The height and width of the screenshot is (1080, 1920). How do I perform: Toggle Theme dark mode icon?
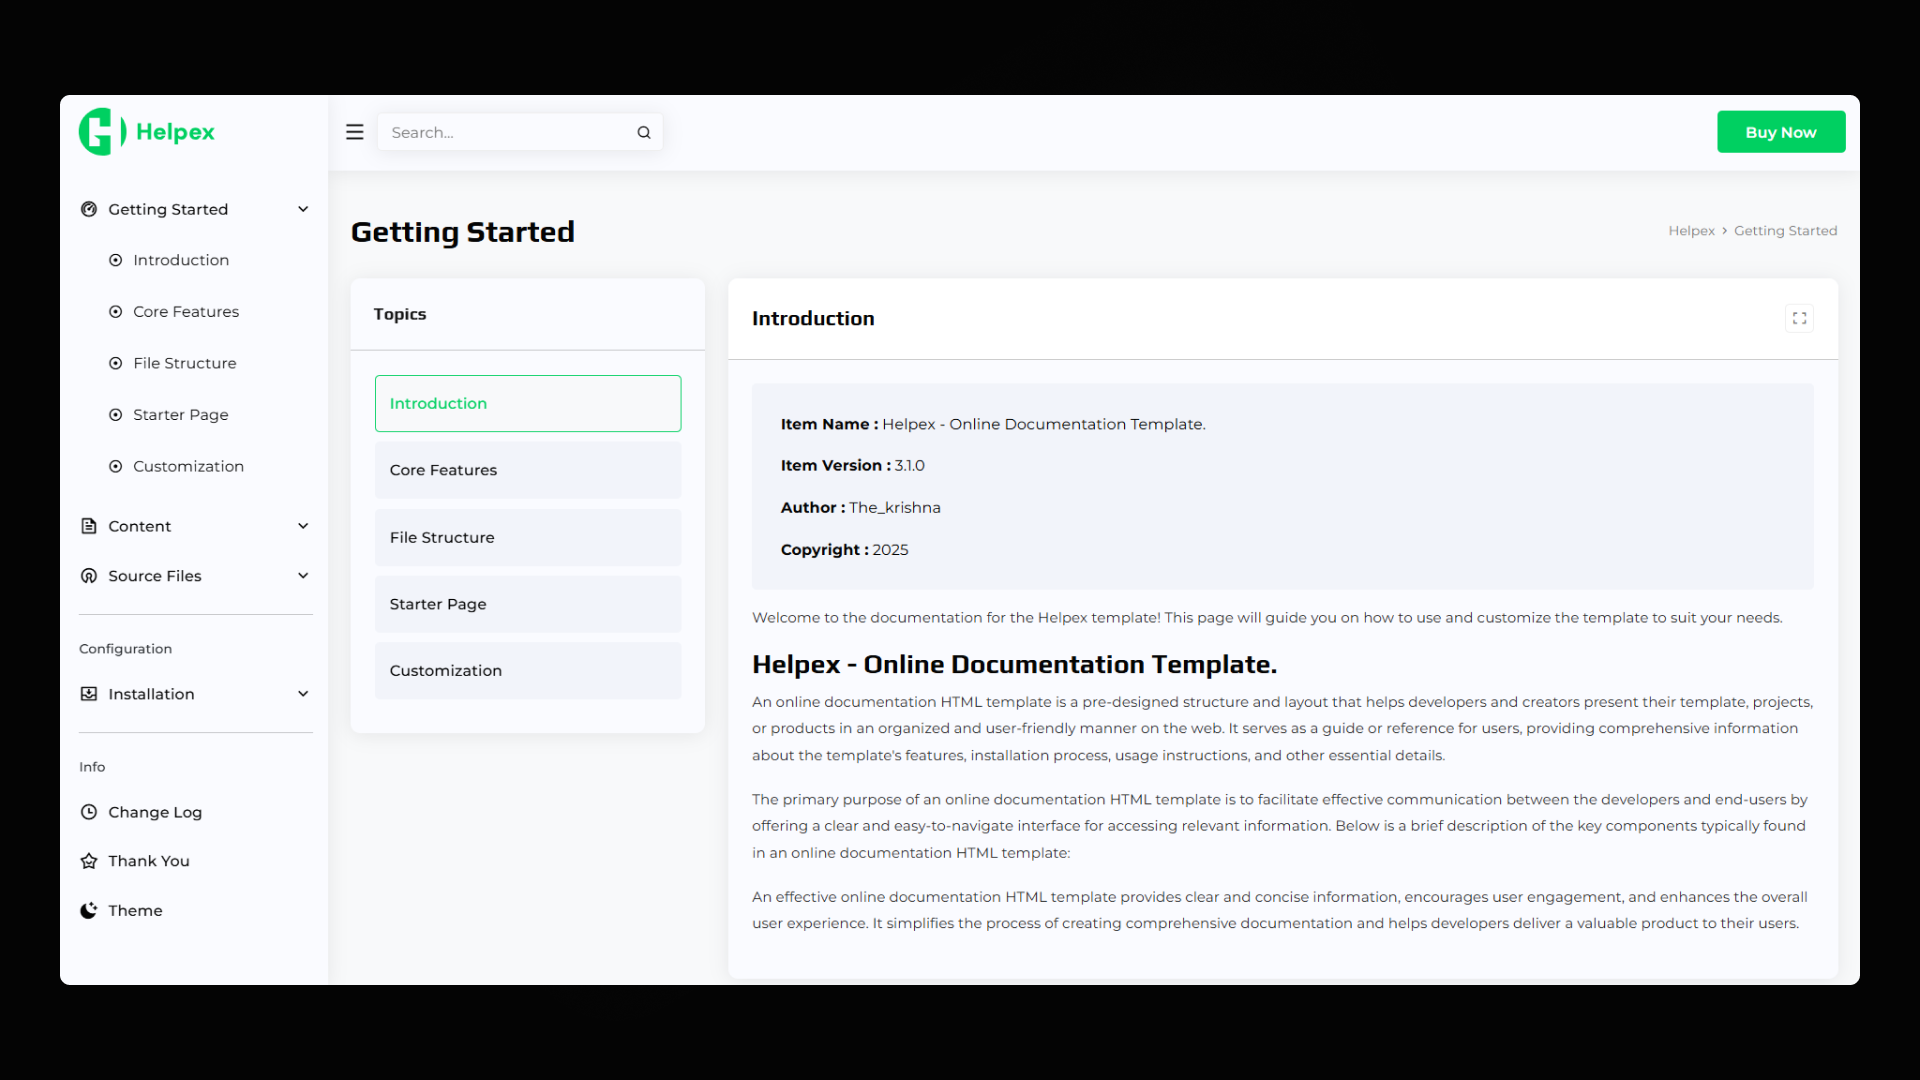[x=89, y=910]
